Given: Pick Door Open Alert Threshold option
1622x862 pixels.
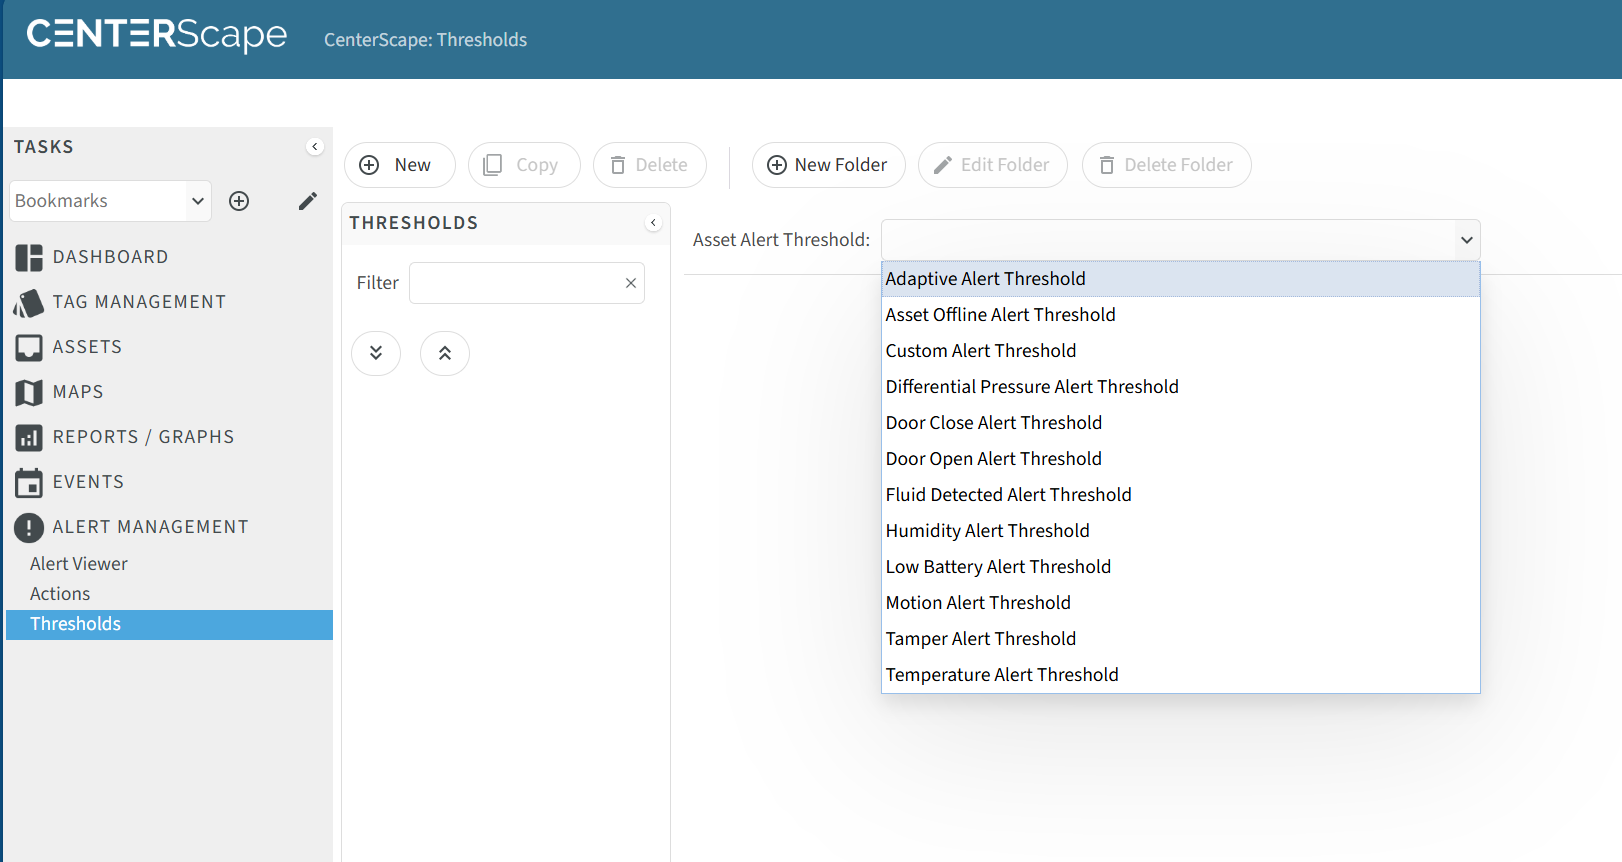Looking at the screenshot, I should 993,459.
